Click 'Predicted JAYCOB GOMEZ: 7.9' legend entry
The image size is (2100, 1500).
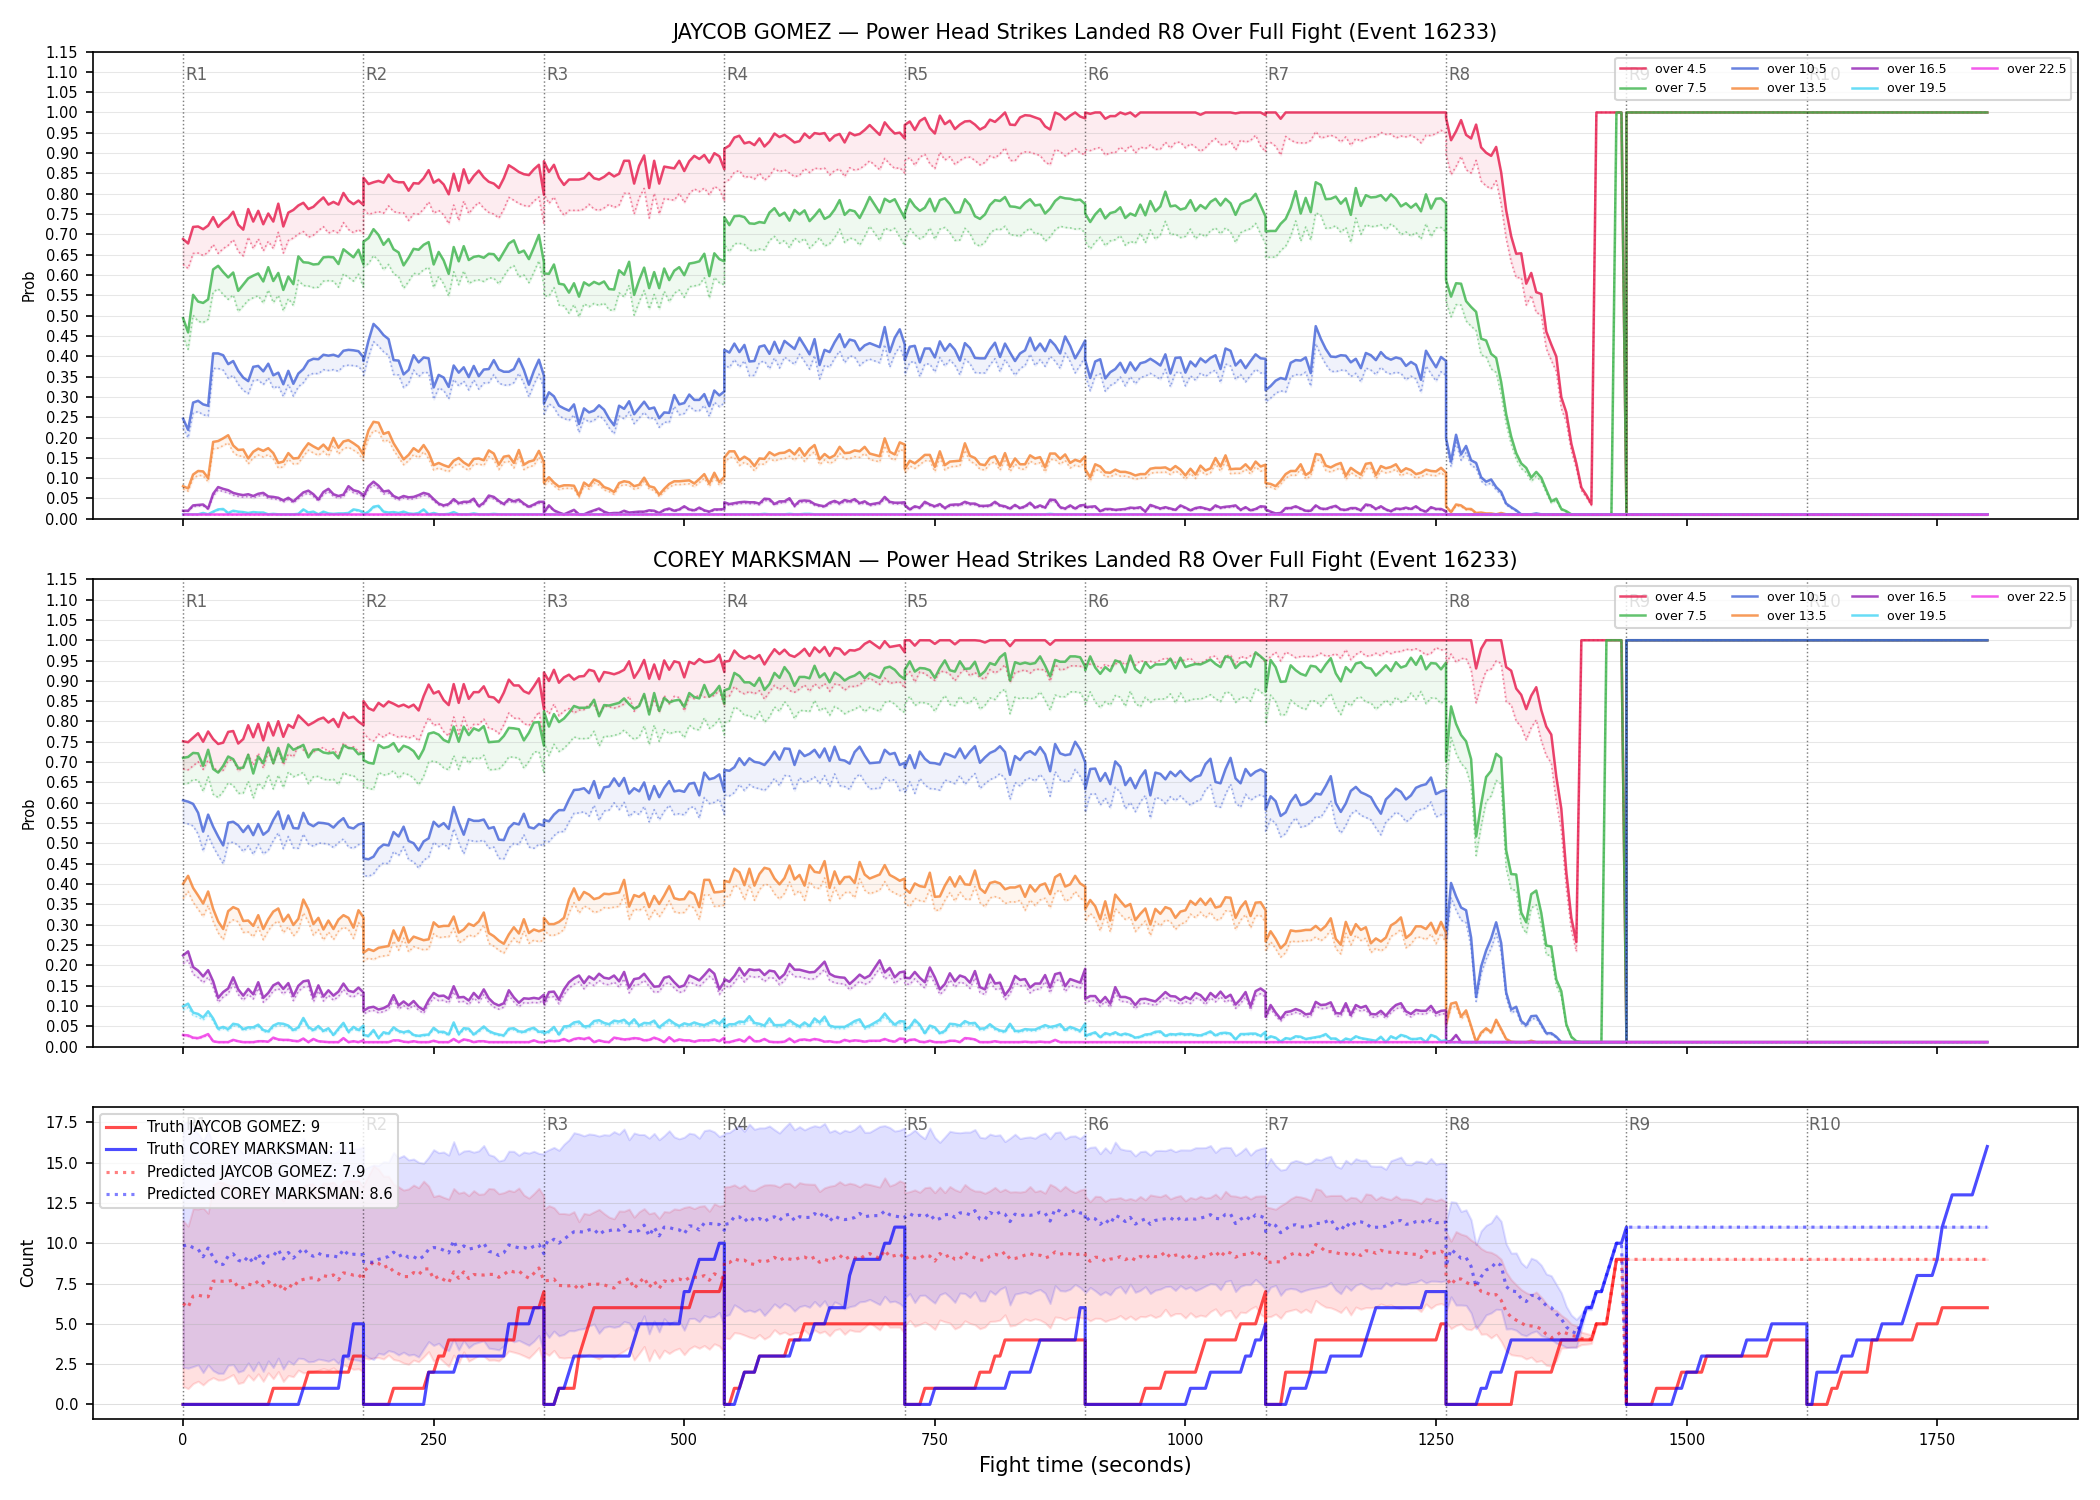(x=235, y=1171)
